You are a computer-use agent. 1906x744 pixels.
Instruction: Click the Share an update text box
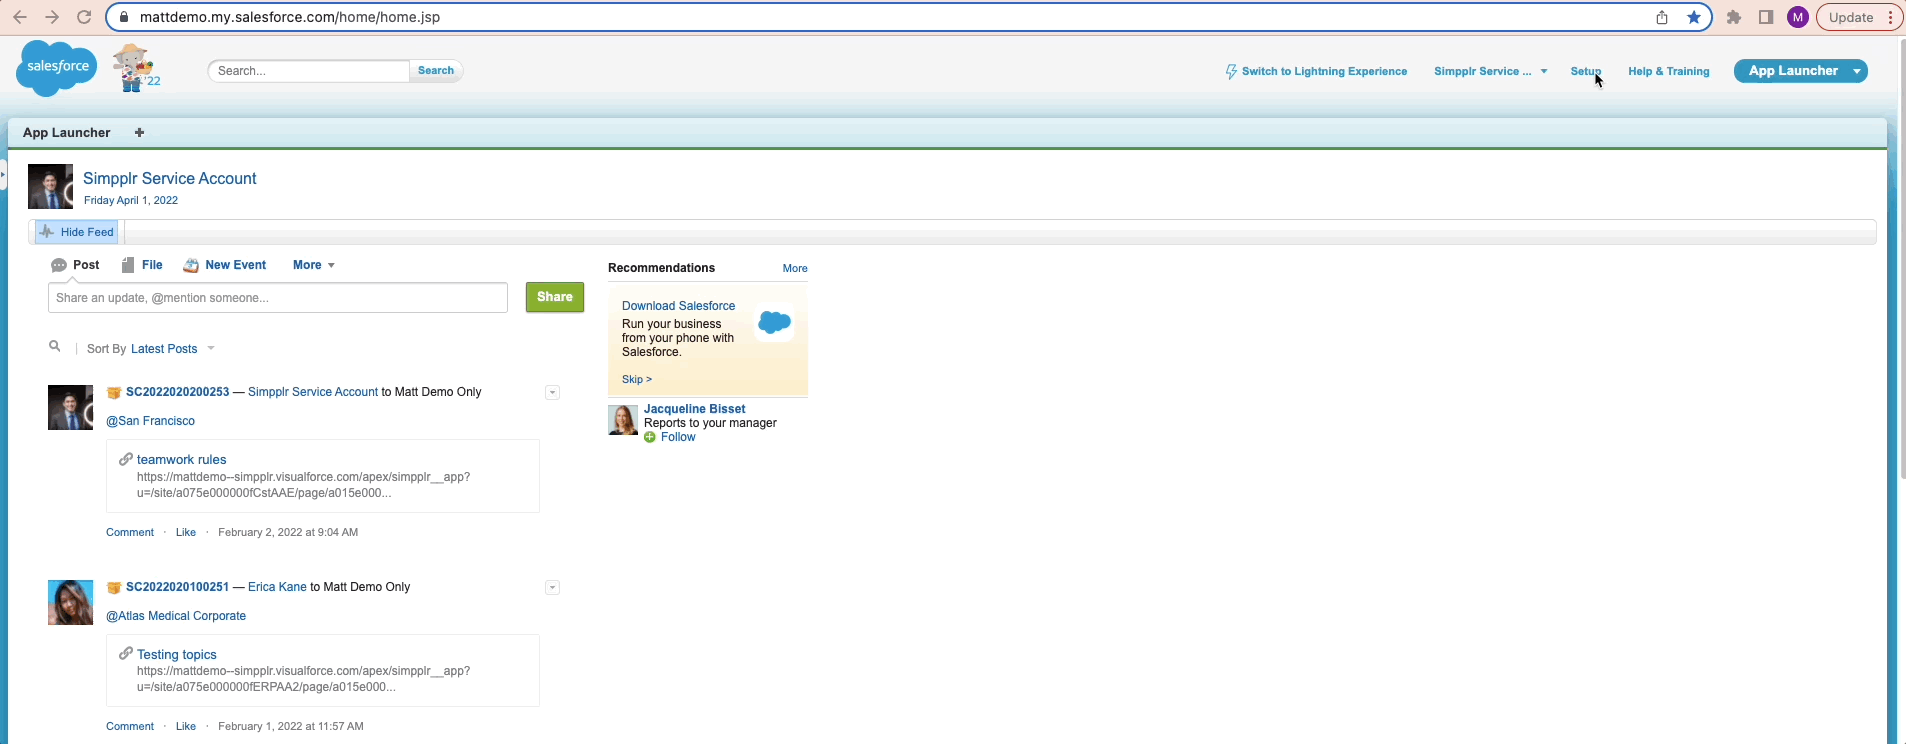pyautogui.click(x=277, y=298)
